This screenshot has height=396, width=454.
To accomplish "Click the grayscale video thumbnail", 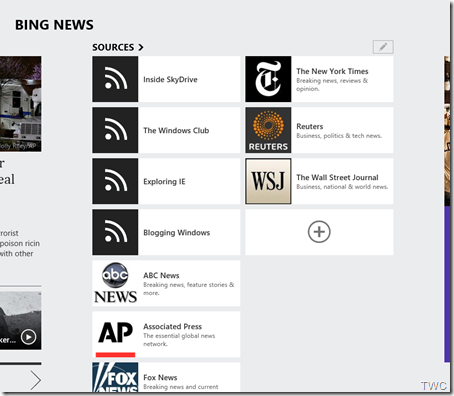I will coord(21,320).
